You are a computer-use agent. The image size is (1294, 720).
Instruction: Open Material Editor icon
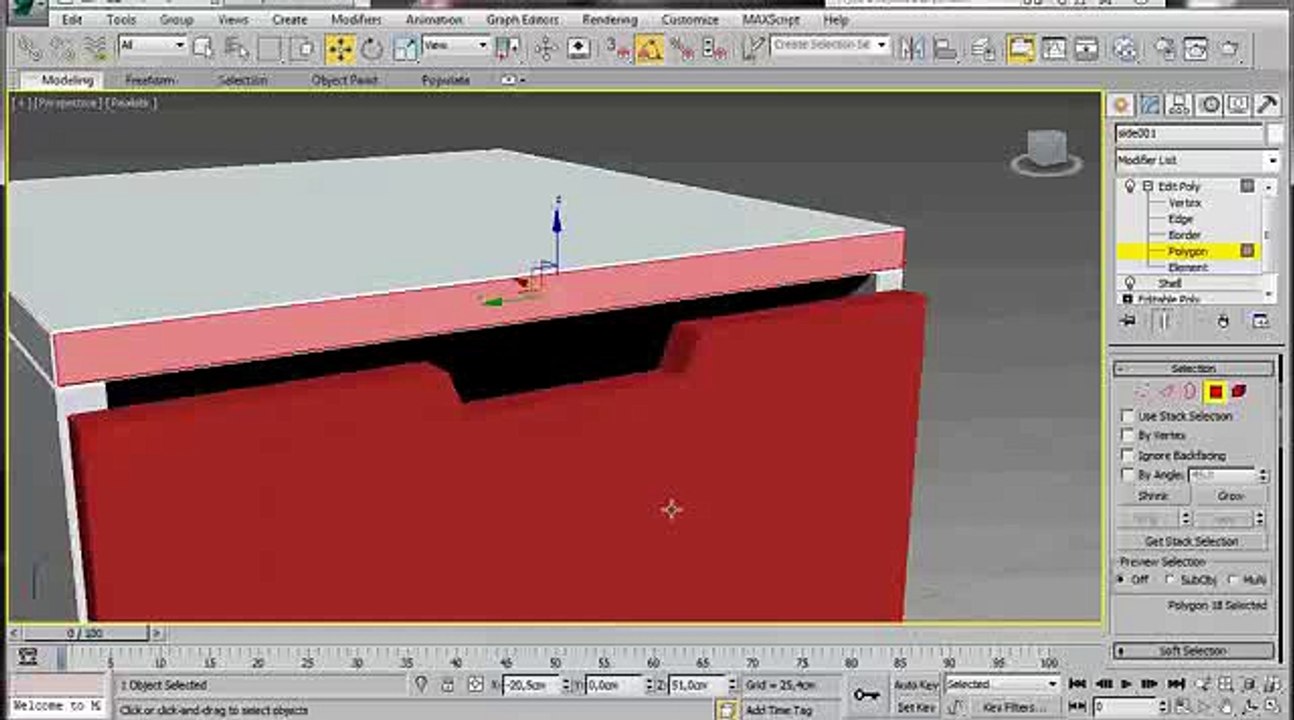1125,48
